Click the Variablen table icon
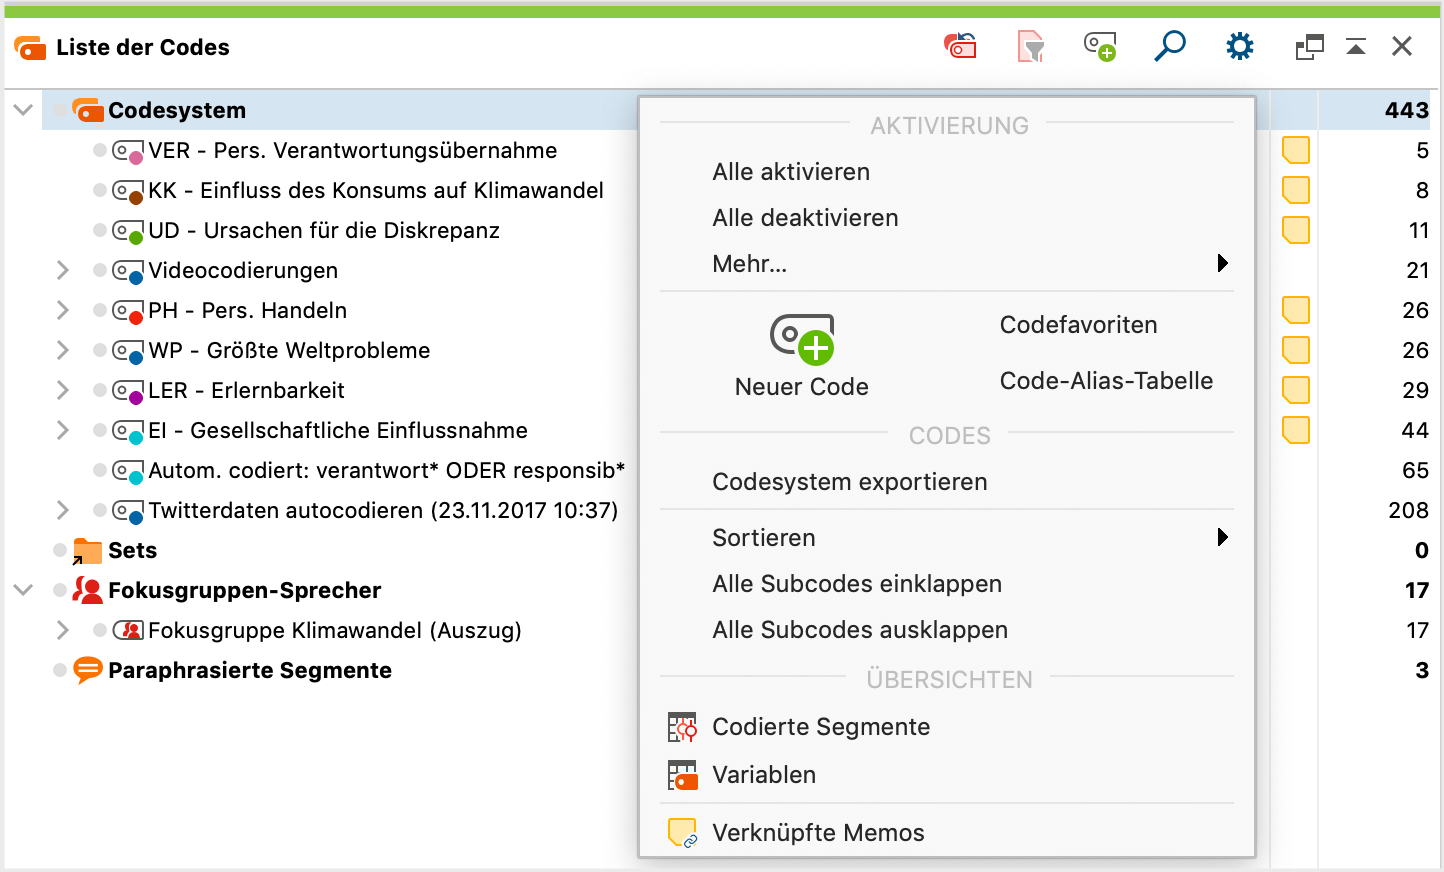This screenshot has height=872, width=1444. [682, 775]
